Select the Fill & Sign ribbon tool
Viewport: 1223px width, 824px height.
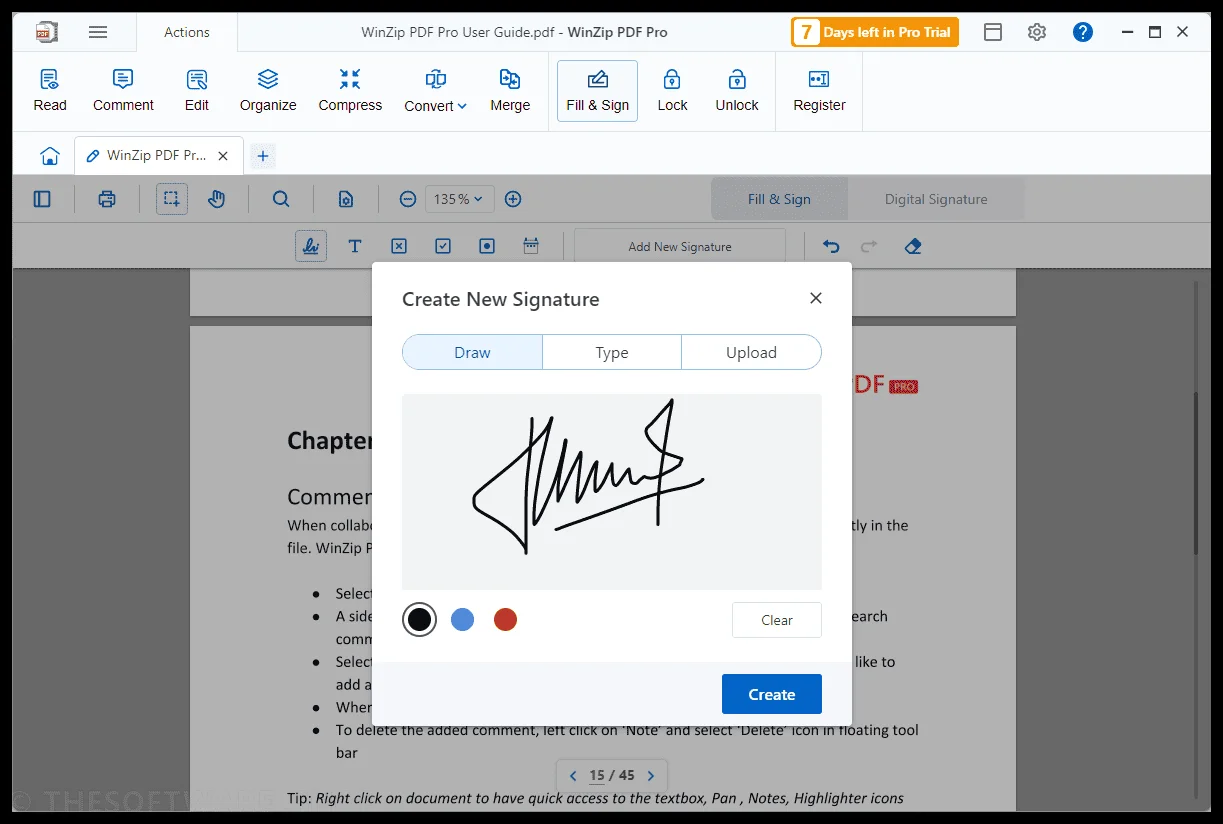point(597,91)
